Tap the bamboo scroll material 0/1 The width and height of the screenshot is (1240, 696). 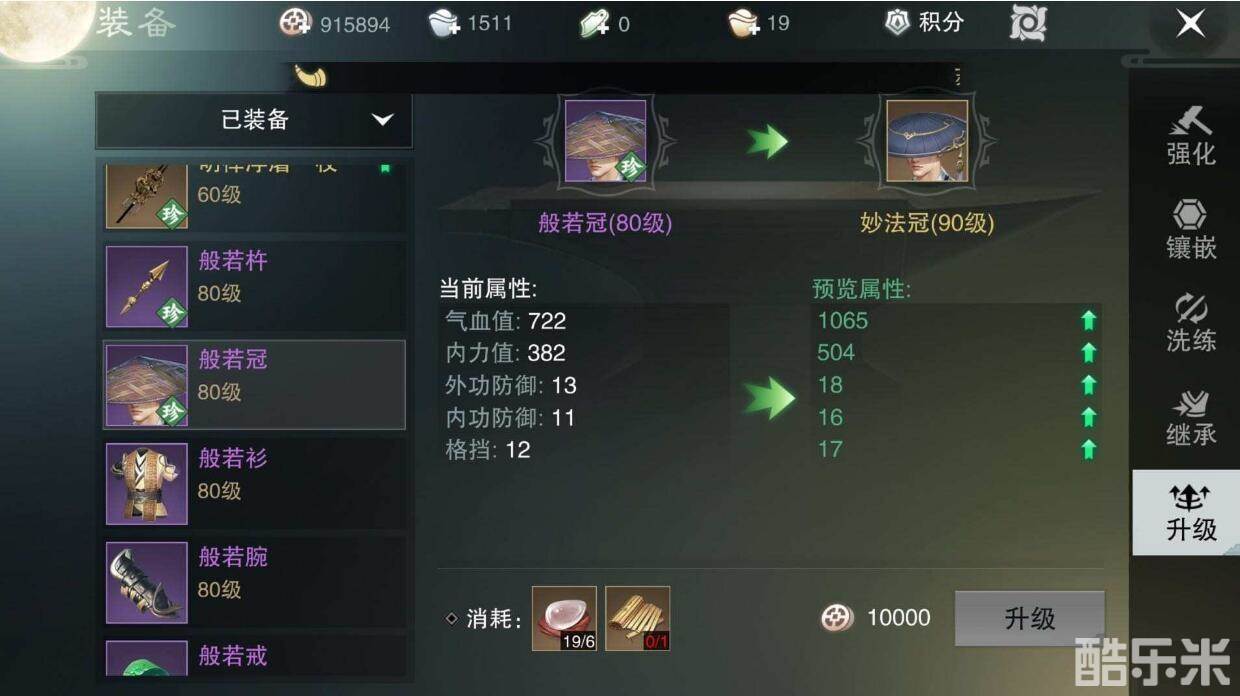click(x=637, y=618)
